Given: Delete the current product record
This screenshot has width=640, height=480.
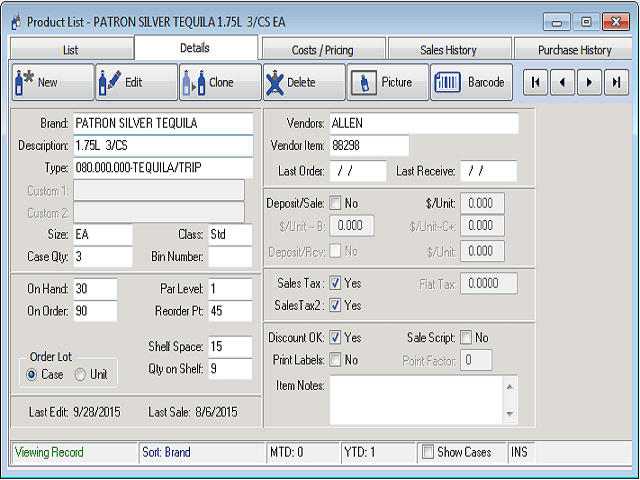Looking at the screenshot, I should coord(303,83).
